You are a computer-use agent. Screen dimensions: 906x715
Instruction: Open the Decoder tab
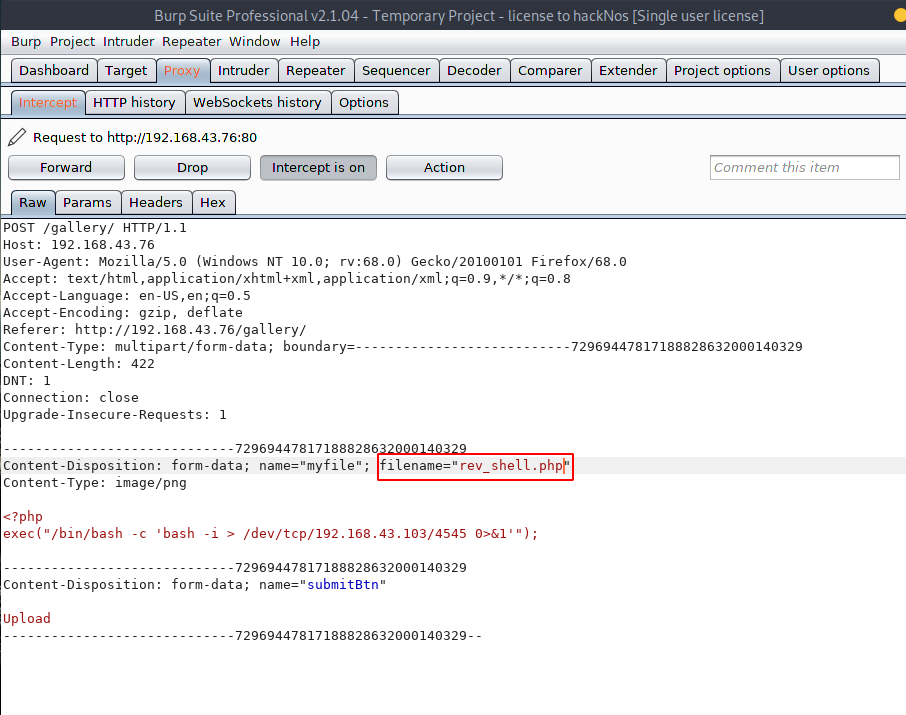click(474, 71)
